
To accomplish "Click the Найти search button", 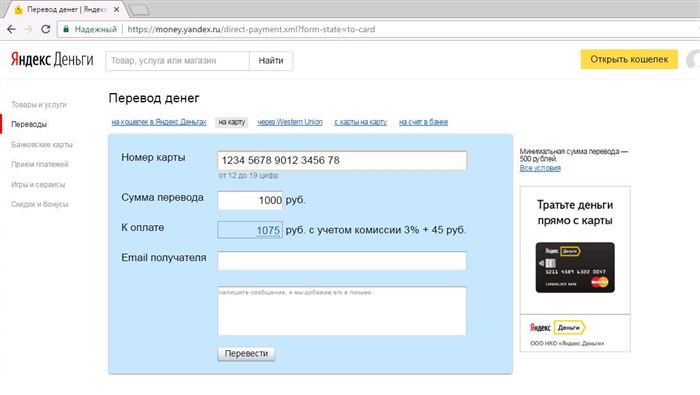I will click(x=271, y=61).
